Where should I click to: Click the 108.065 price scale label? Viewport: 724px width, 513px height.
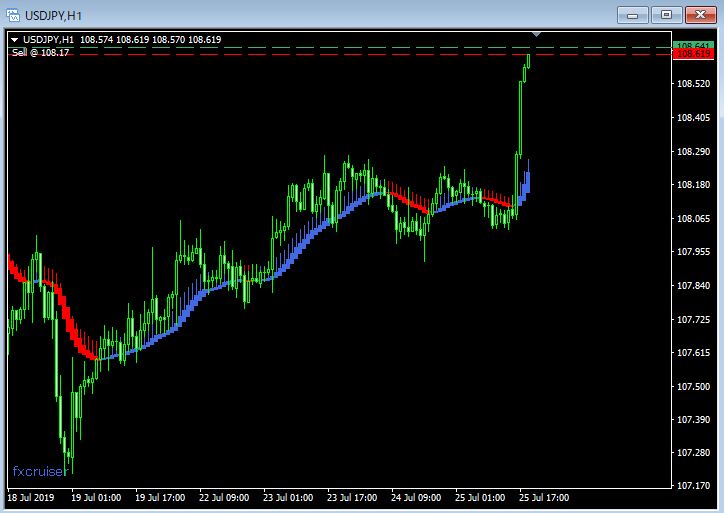(x=693, y=218)
